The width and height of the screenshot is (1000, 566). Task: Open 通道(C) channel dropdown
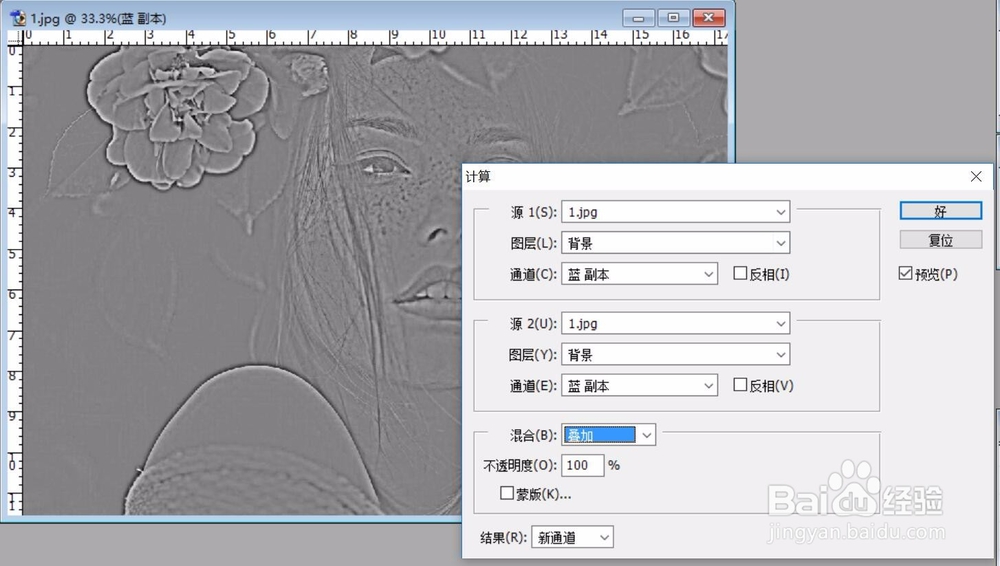(639, 274)
